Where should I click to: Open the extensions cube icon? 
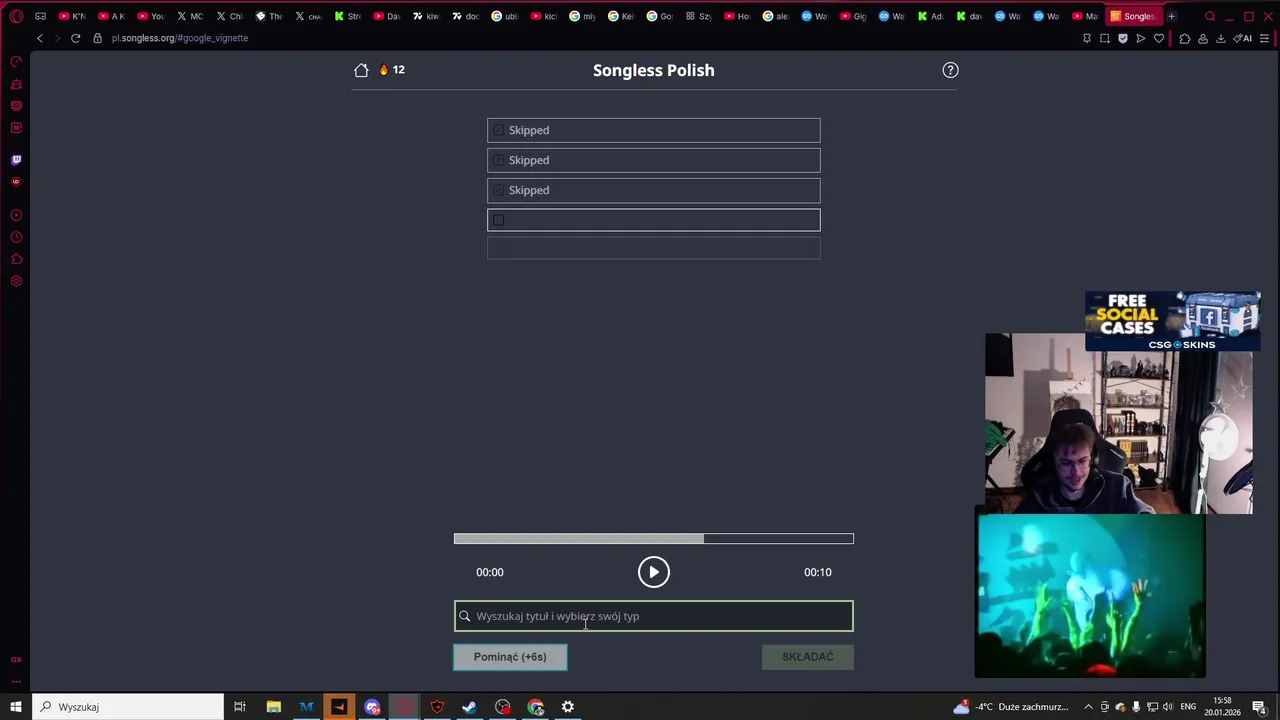1185,38
